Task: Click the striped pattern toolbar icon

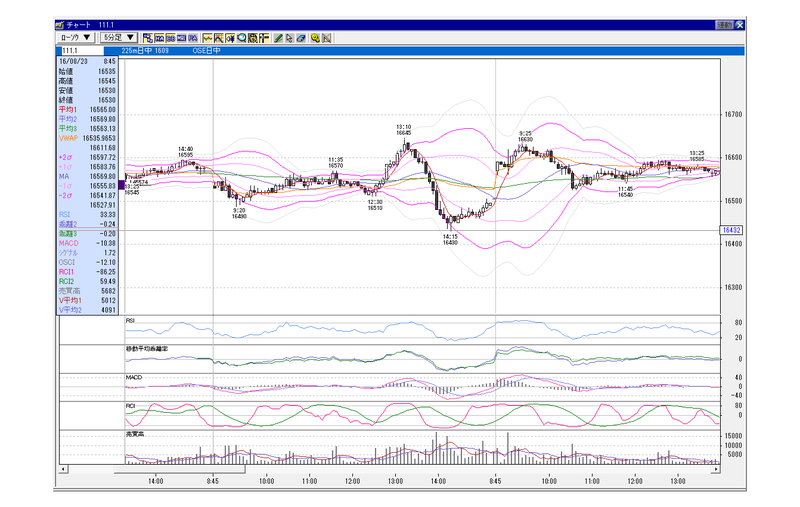Action: coord(253,38)
